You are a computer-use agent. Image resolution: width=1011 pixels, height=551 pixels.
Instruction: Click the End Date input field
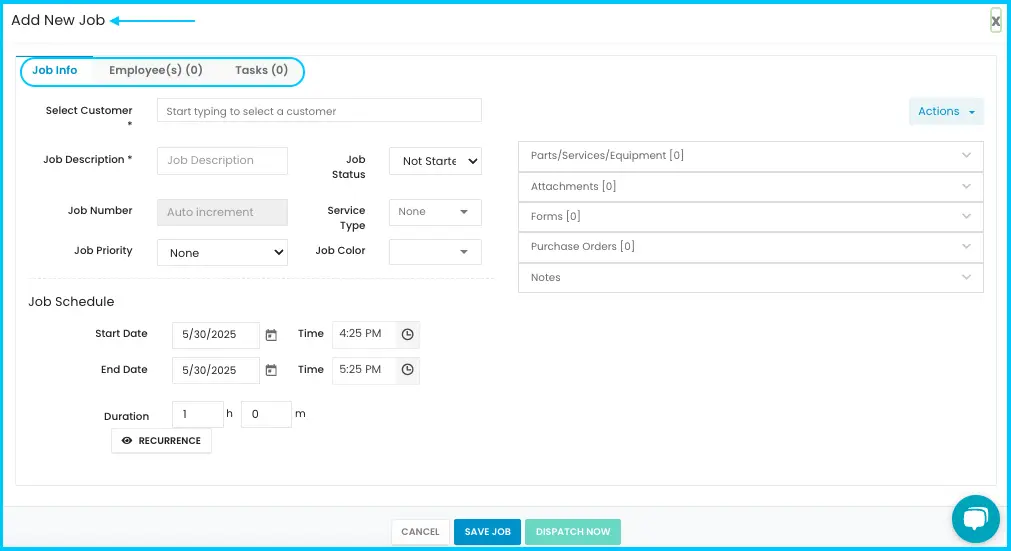pyautogui.click(x=216, y=371)
